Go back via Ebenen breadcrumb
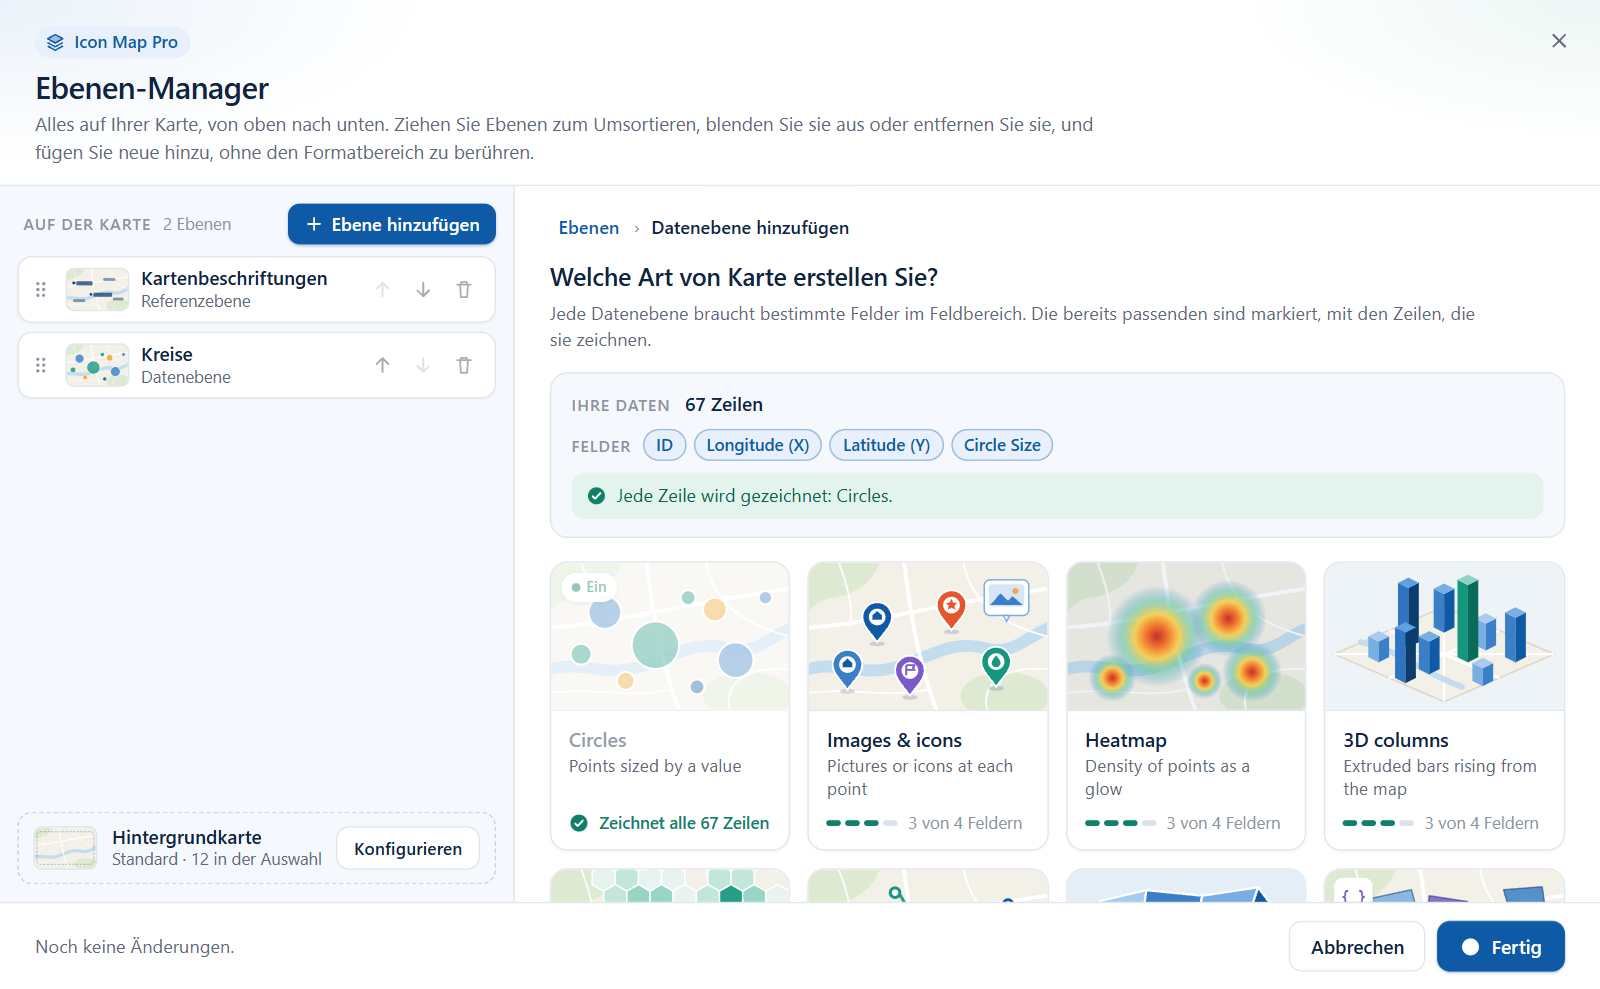1600x989 pixels. point(589,228)
